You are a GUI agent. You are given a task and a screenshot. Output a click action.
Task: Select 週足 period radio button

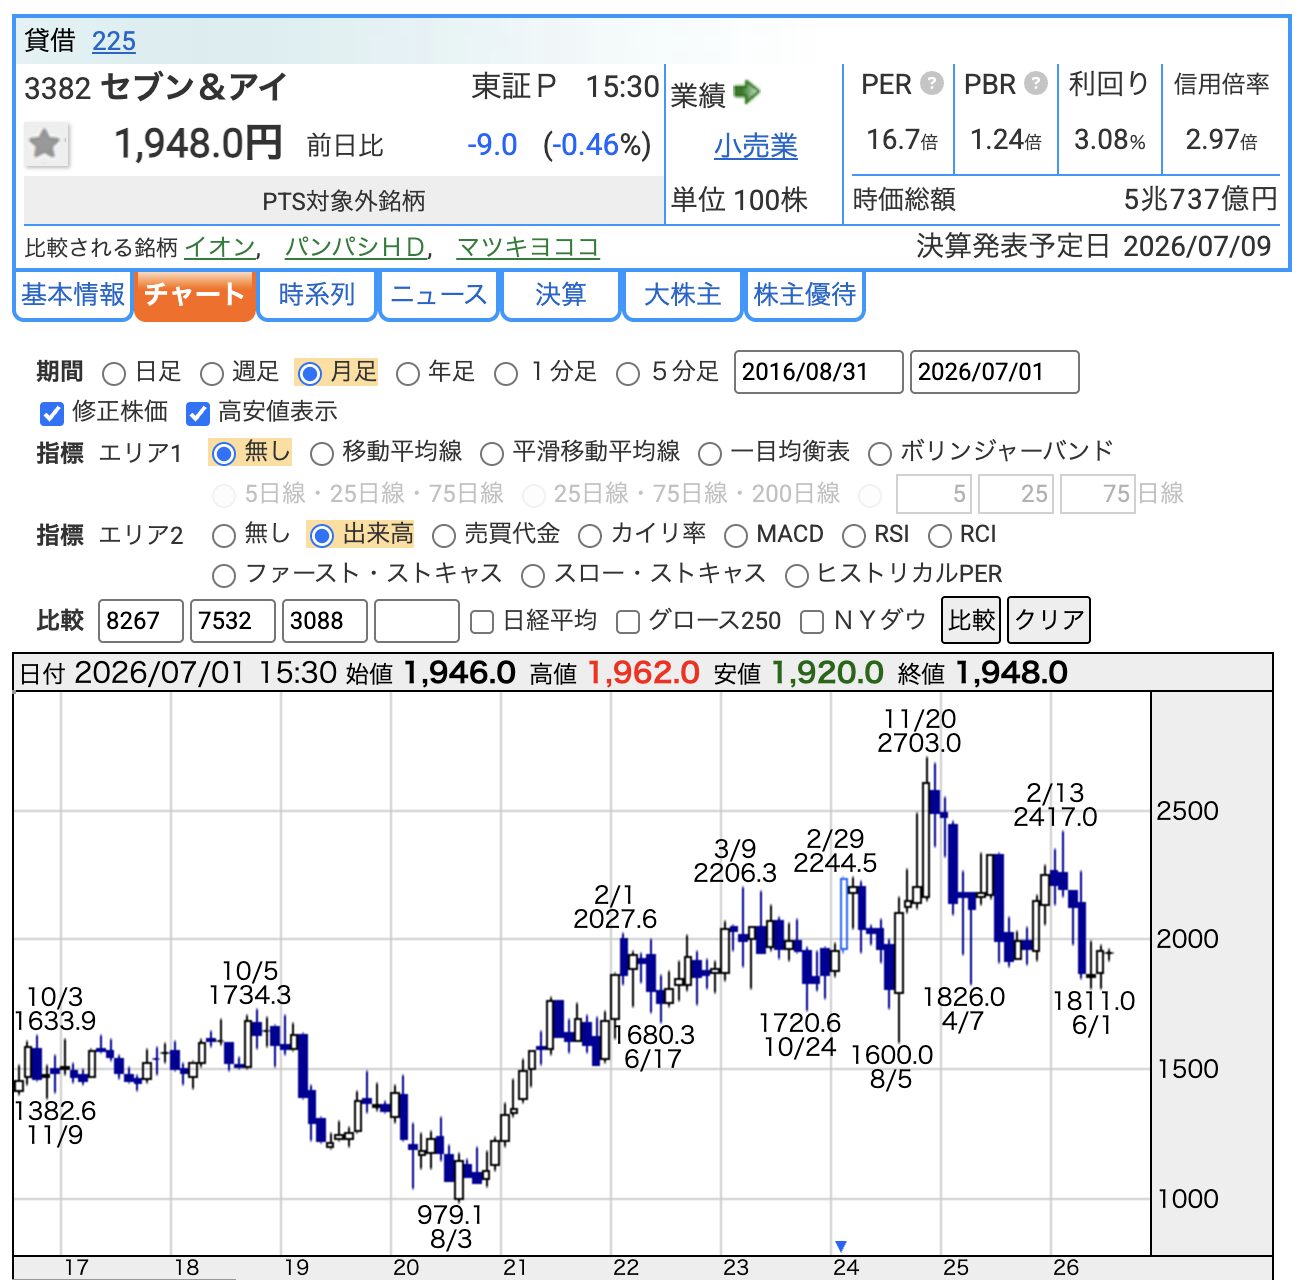coord(211,374)
